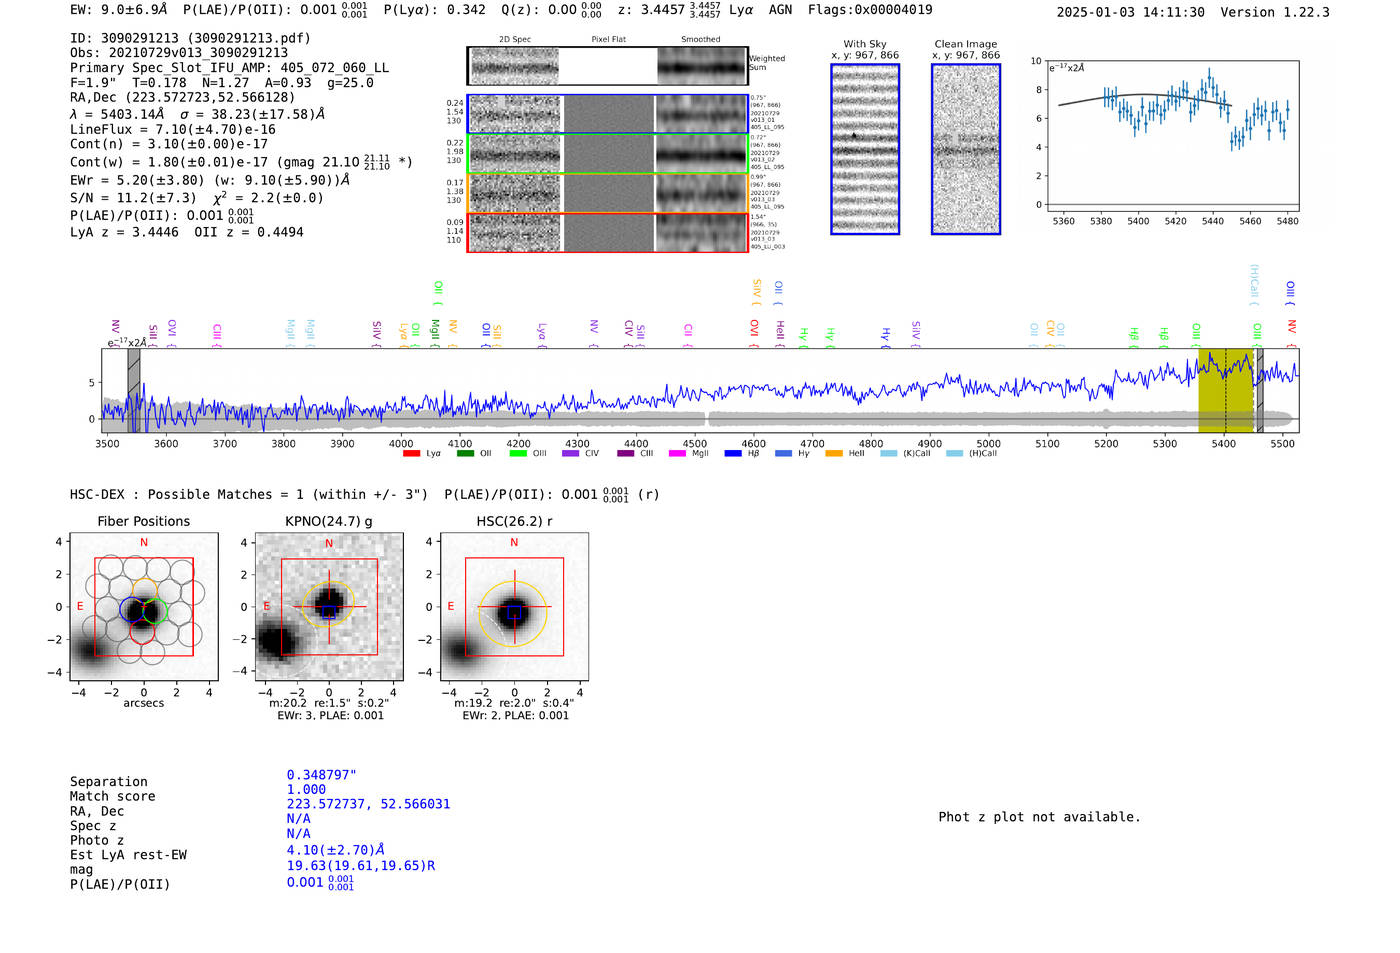Click the Cont(w) = 1.80 gmag line
Image resolution: width=1400 pixels, height=953 pixels.
[x=241, y=161]
